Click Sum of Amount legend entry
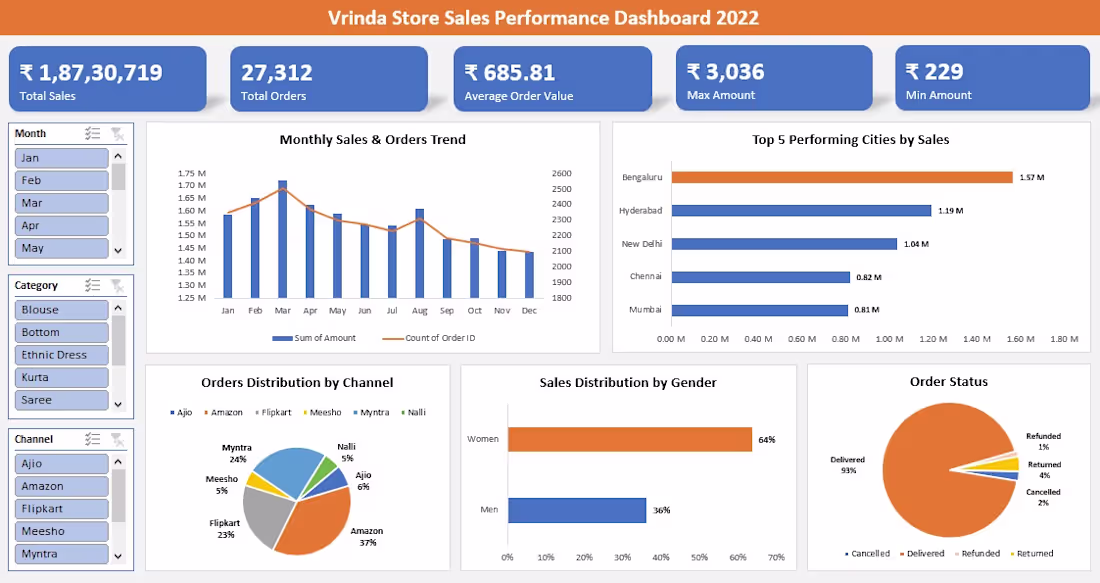 pyautogui.click(x=314, y=338)
